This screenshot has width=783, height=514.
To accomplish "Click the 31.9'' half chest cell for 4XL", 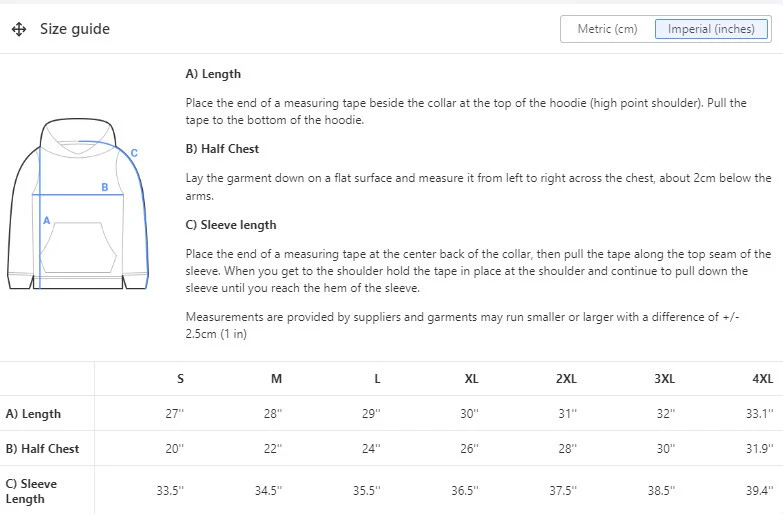I will (x=760, y=449).
